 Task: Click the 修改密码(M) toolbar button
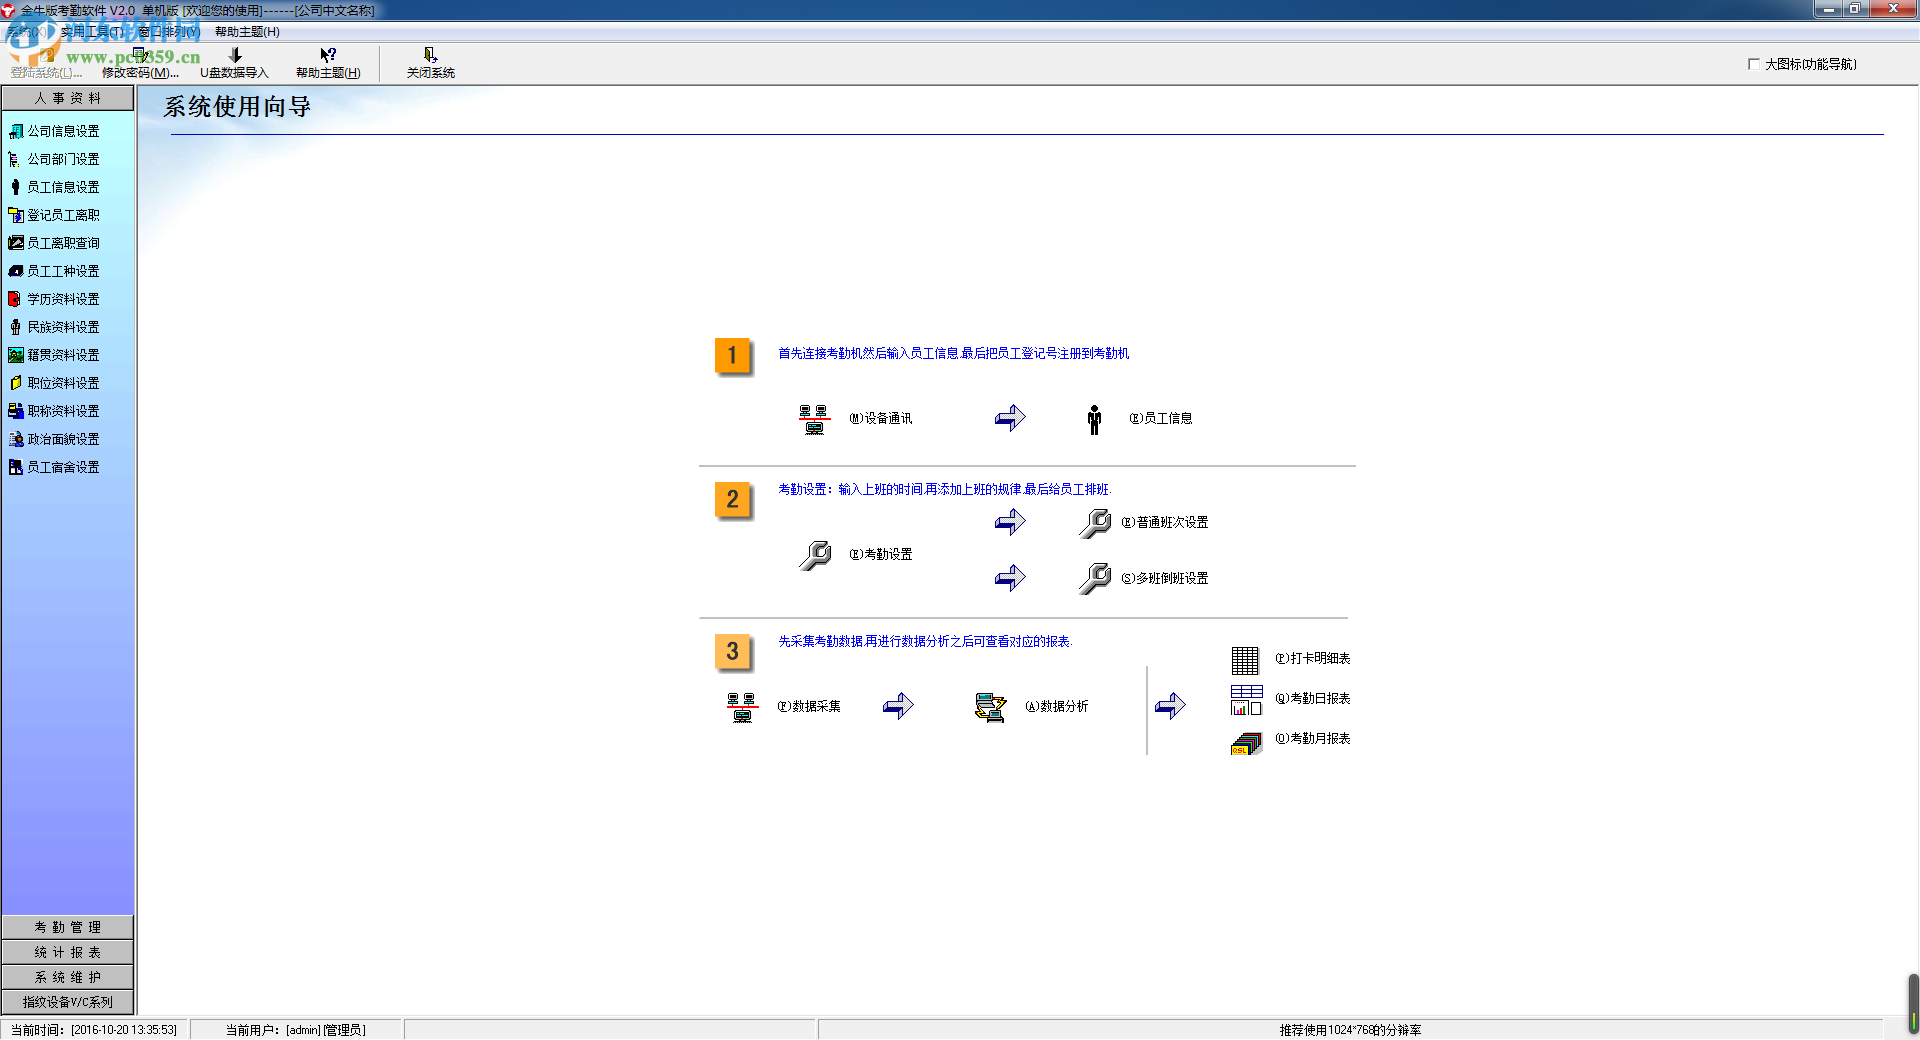tap(140, 64)
